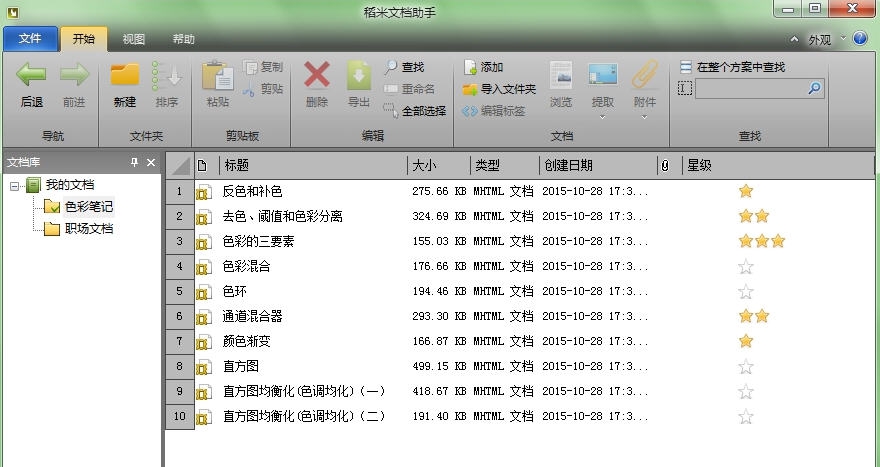Image resolution: width=880 pixels, height=467 pixels.
Task: Toggle the star rating for 直方图
Action: tap(745, 367)
